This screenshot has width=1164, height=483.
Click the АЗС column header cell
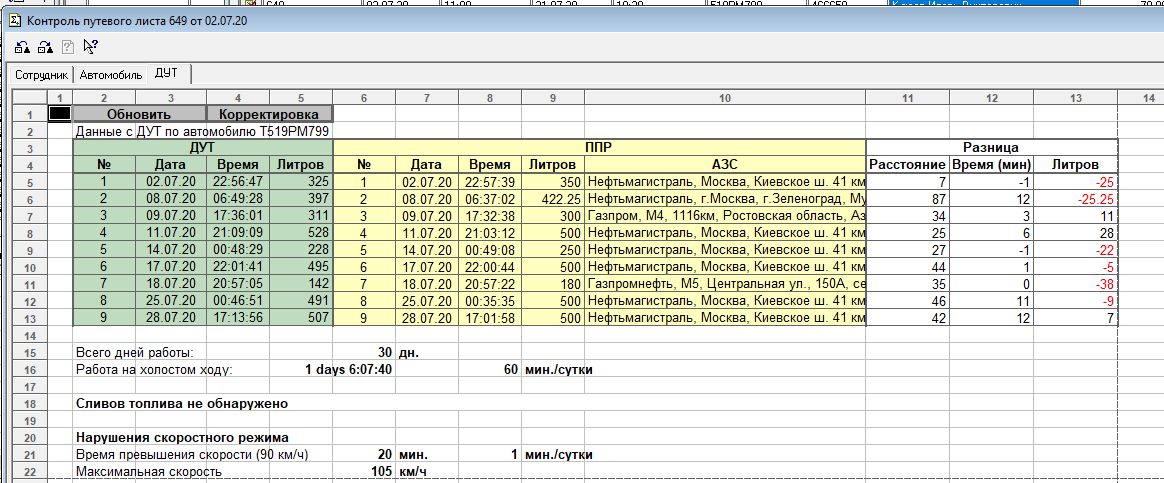(725, 165)
